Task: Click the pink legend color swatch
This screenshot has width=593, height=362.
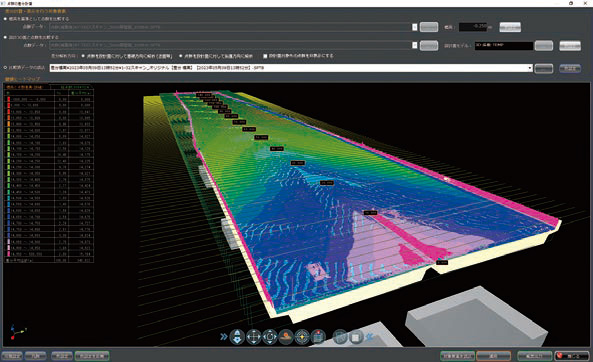Action: [x=8, y=253]
